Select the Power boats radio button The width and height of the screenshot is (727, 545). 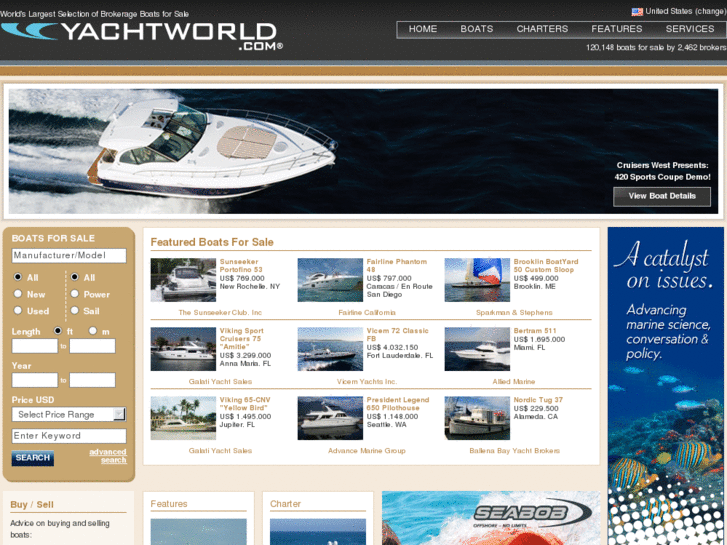75,294
